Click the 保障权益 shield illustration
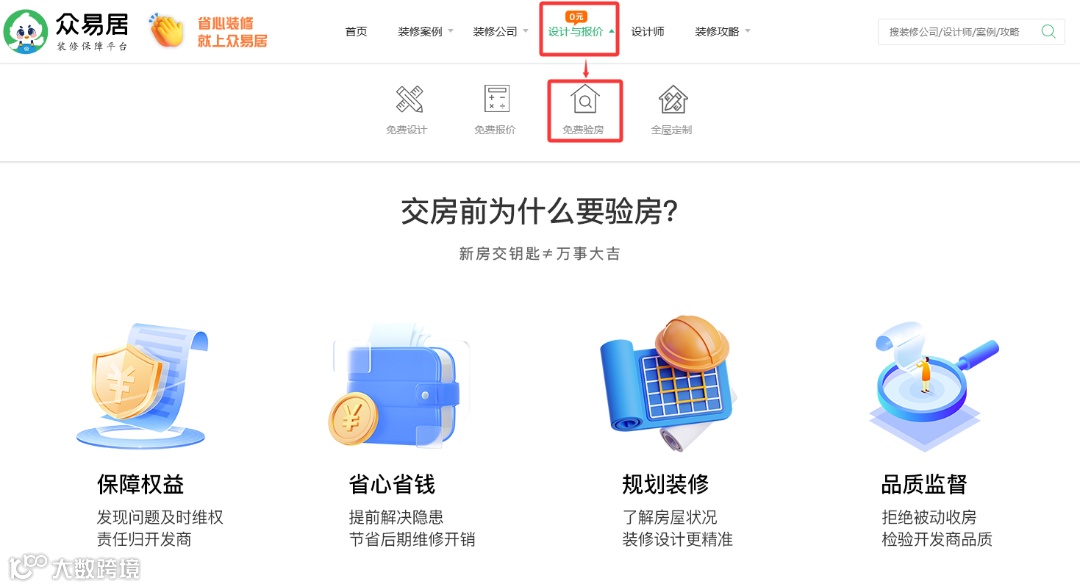The height and width of the screenshot is (588, 1080). pyautogui.click(x=141, y=386)
